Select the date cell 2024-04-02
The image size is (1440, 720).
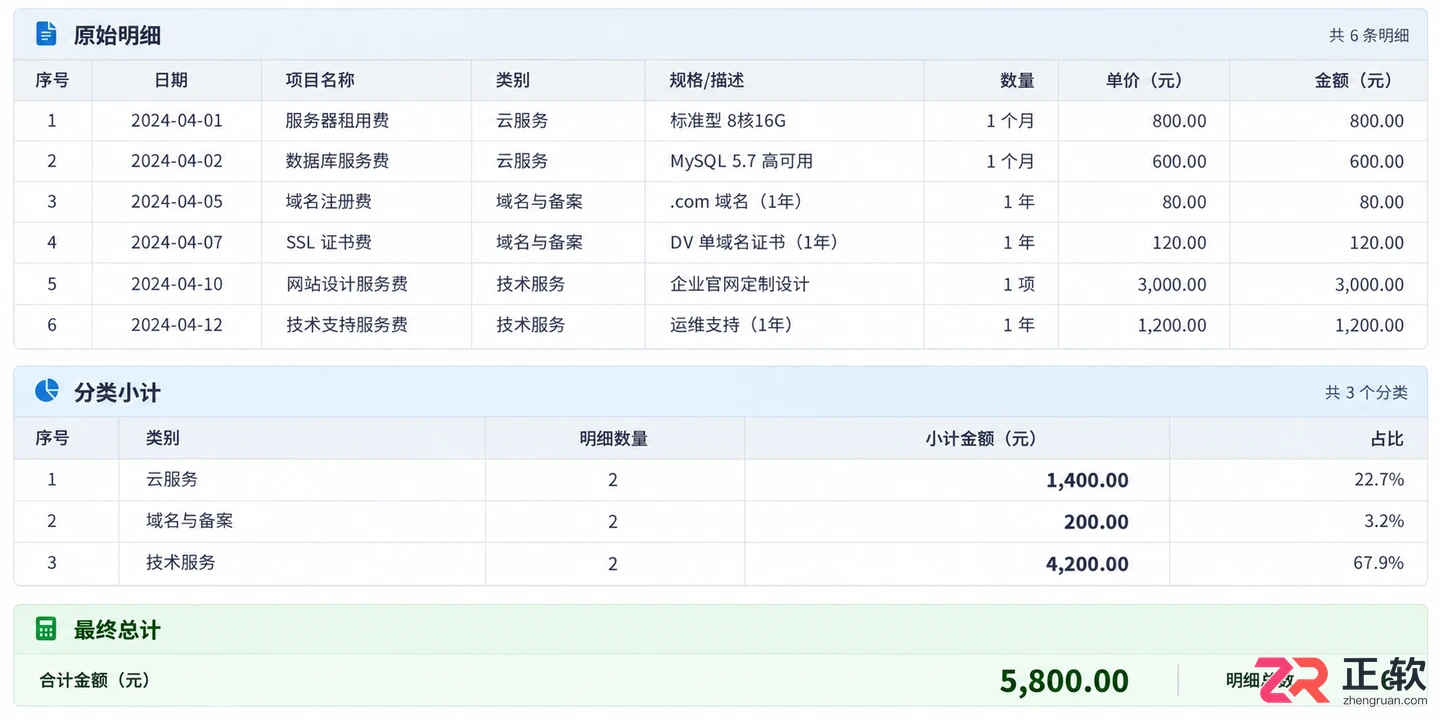click(x=177, y=161)
